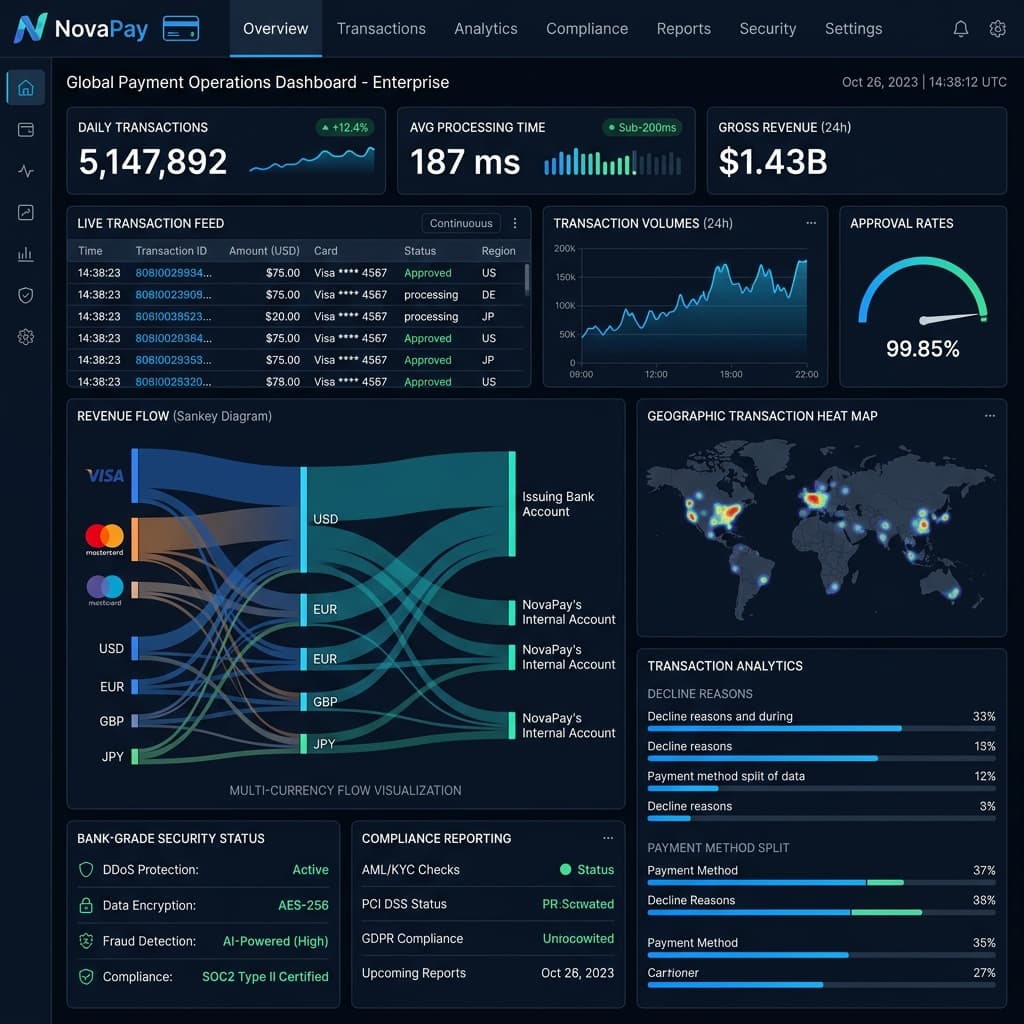Switch to the Transactions tab

coord(381,29)
